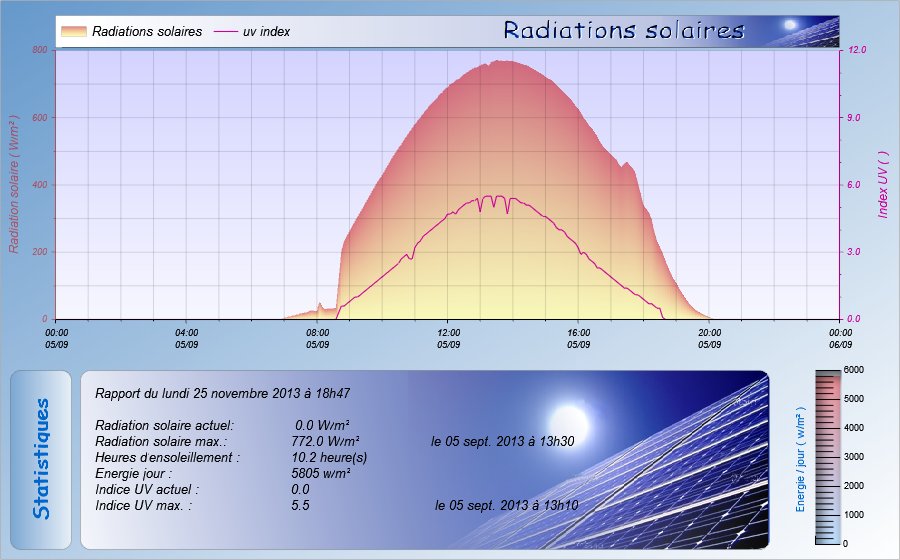Click the 08:00 05/09 time axis label
The width and height of the screenshot is (900, 560).
[317, 338]
